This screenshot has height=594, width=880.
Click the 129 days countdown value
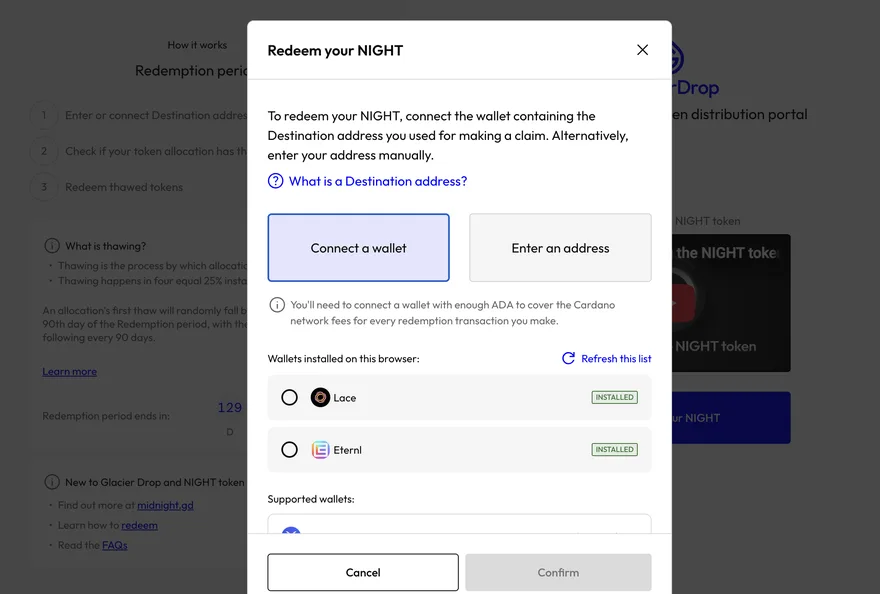230,408
